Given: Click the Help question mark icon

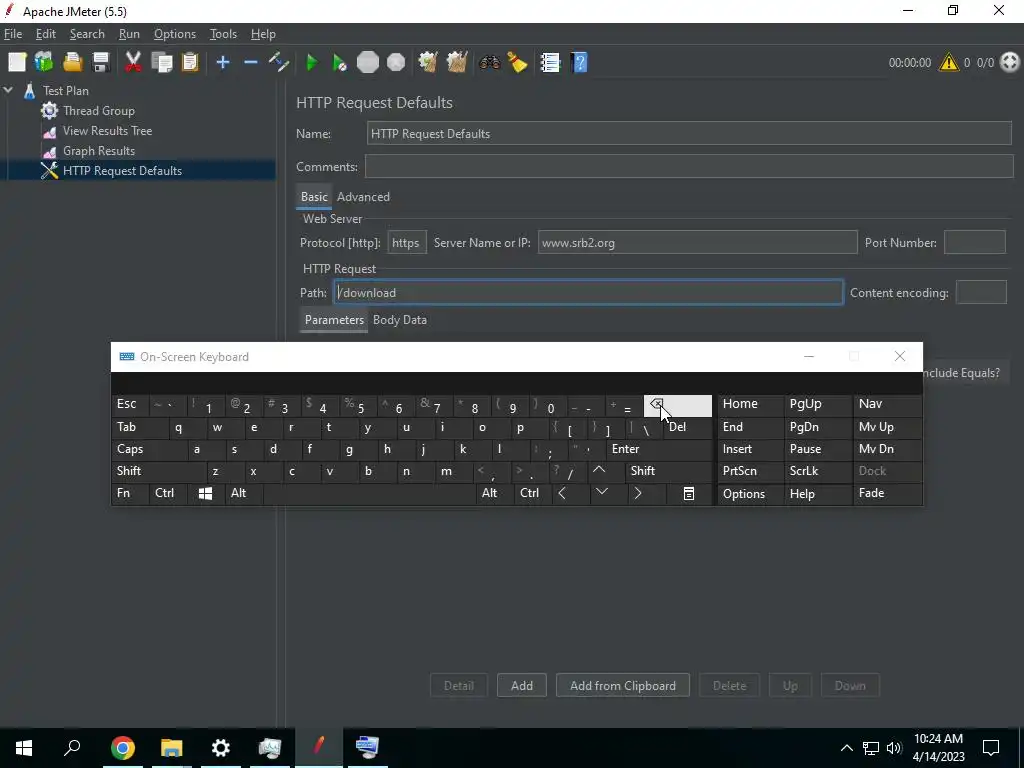Looking at the screenshot, I should 579,63.
